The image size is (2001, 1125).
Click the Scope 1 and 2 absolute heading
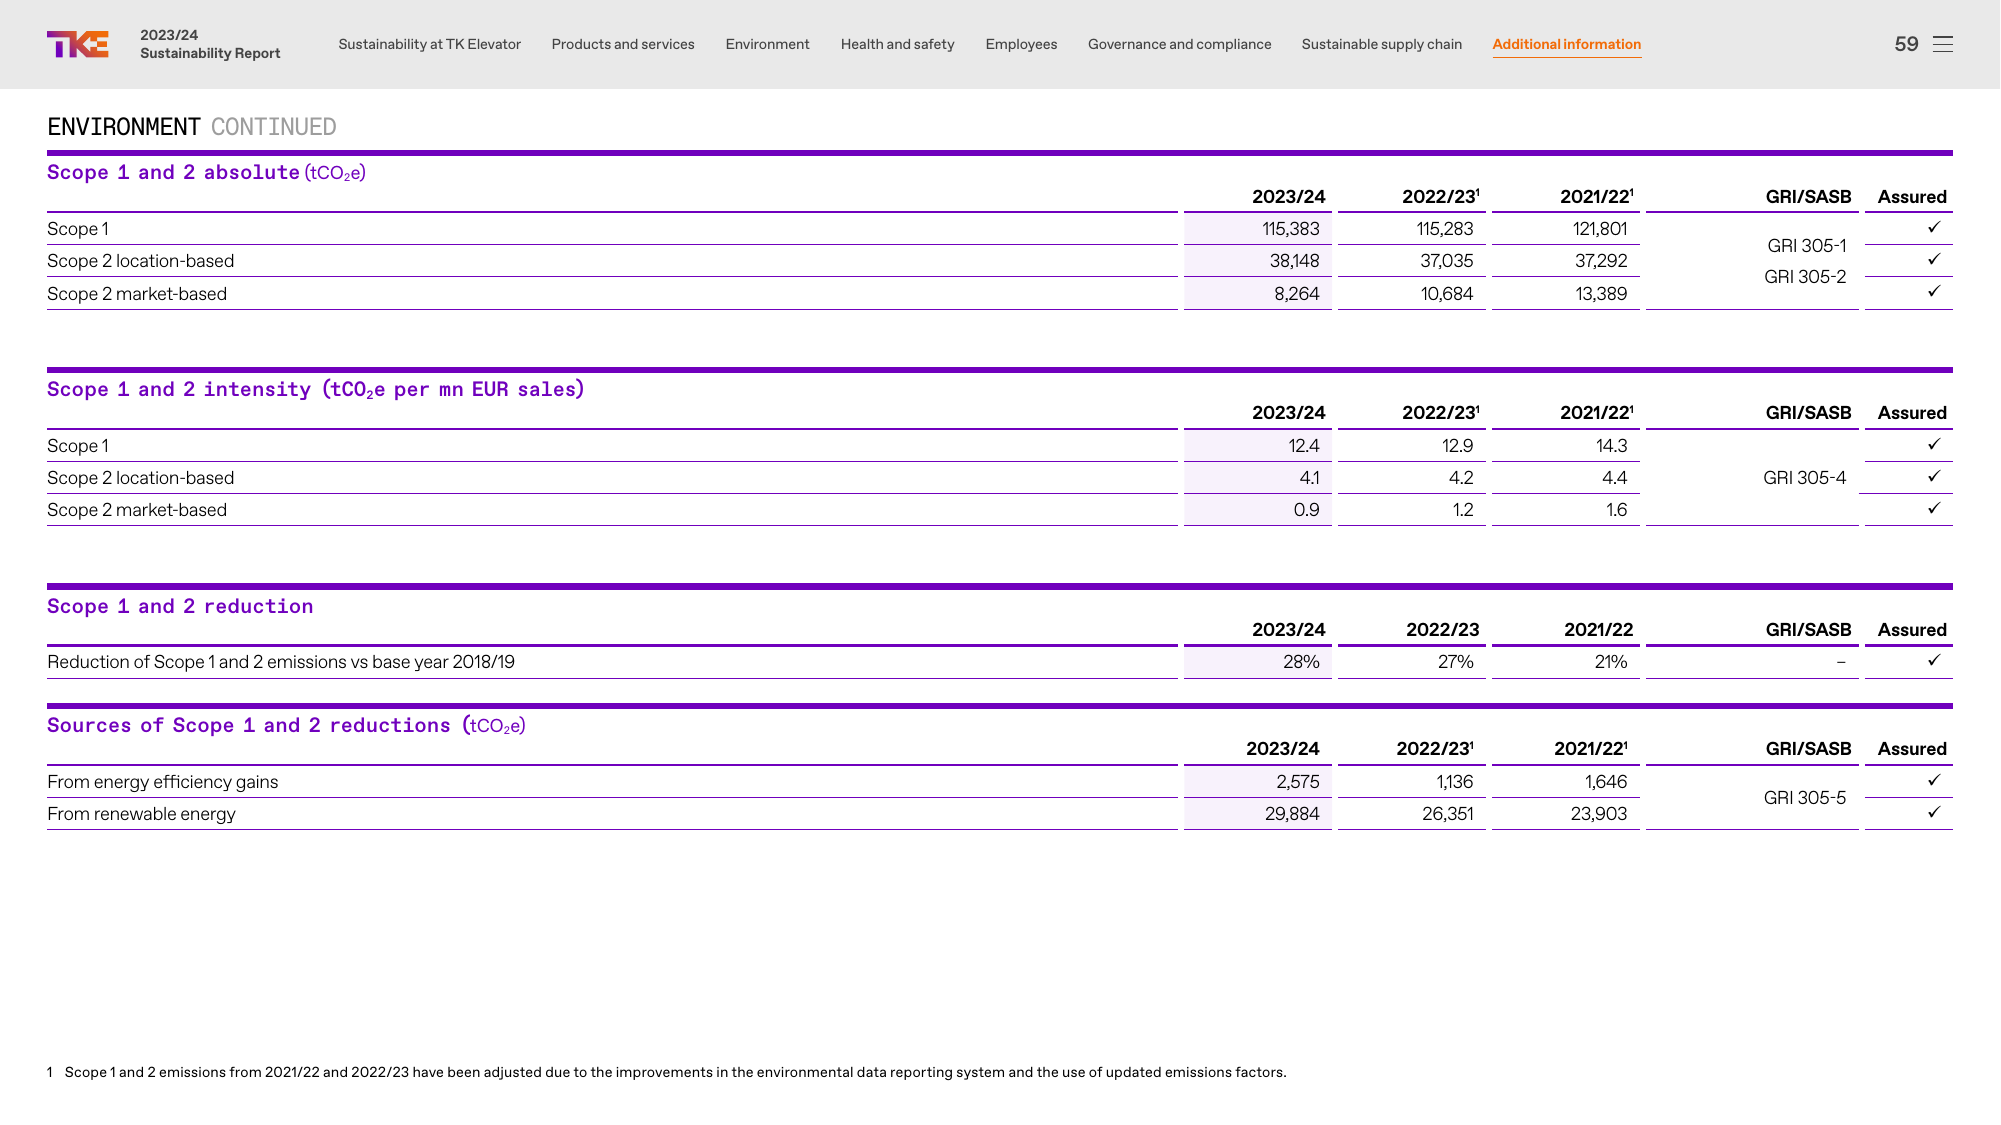(x=206, y=173)
